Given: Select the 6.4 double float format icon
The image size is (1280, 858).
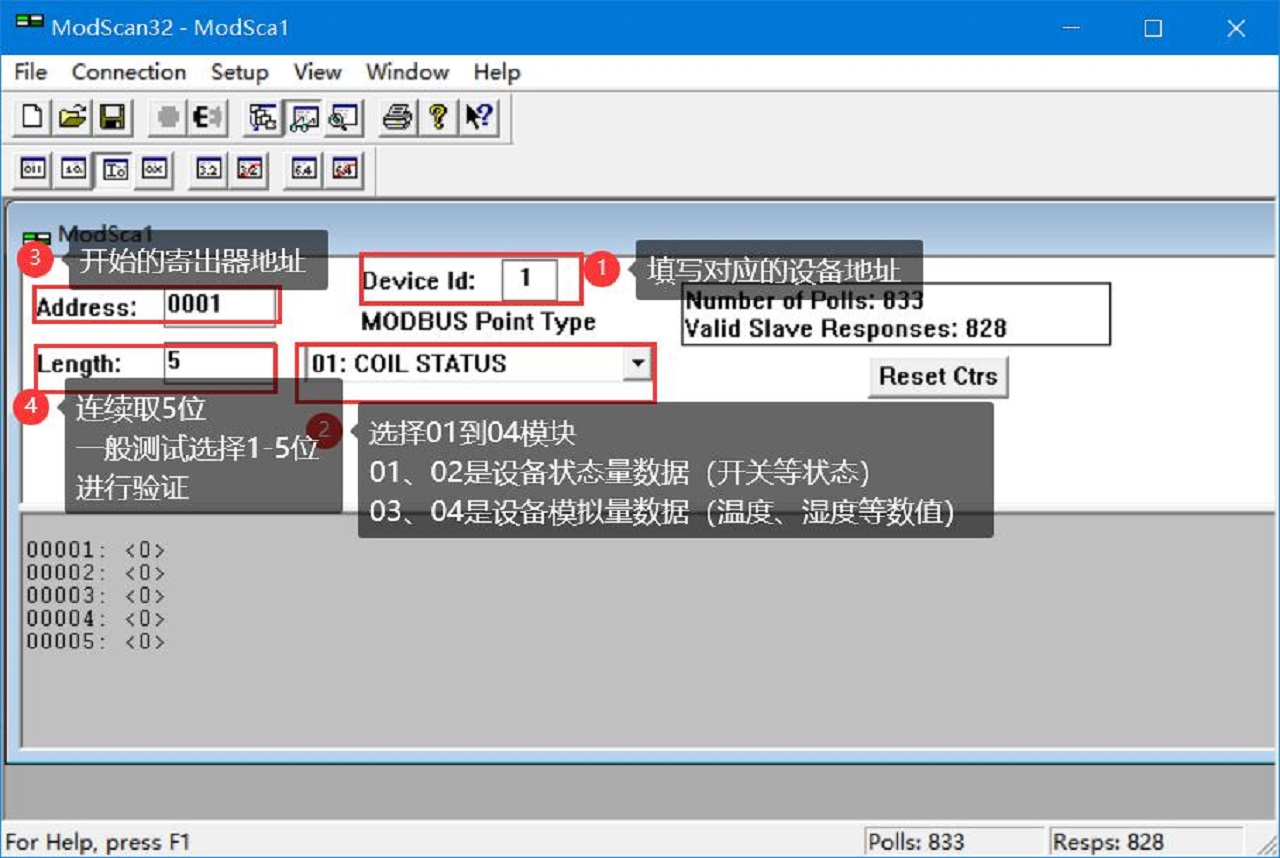Looking at the screenshot, I should click(304, 170).
